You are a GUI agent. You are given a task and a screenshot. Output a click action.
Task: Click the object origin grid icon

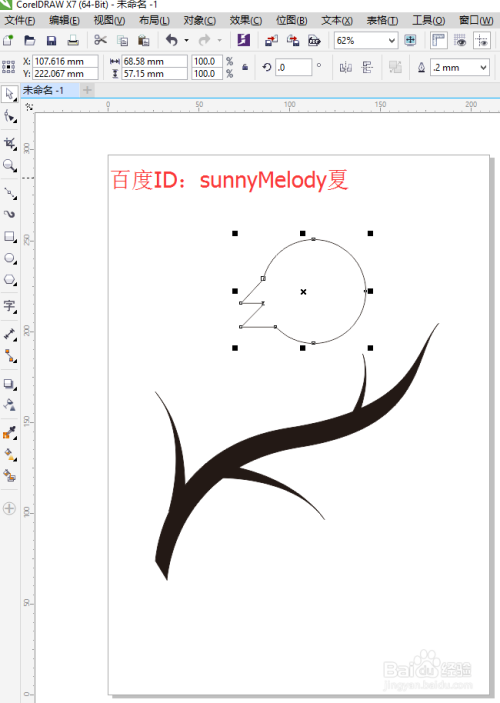[9, 67]
